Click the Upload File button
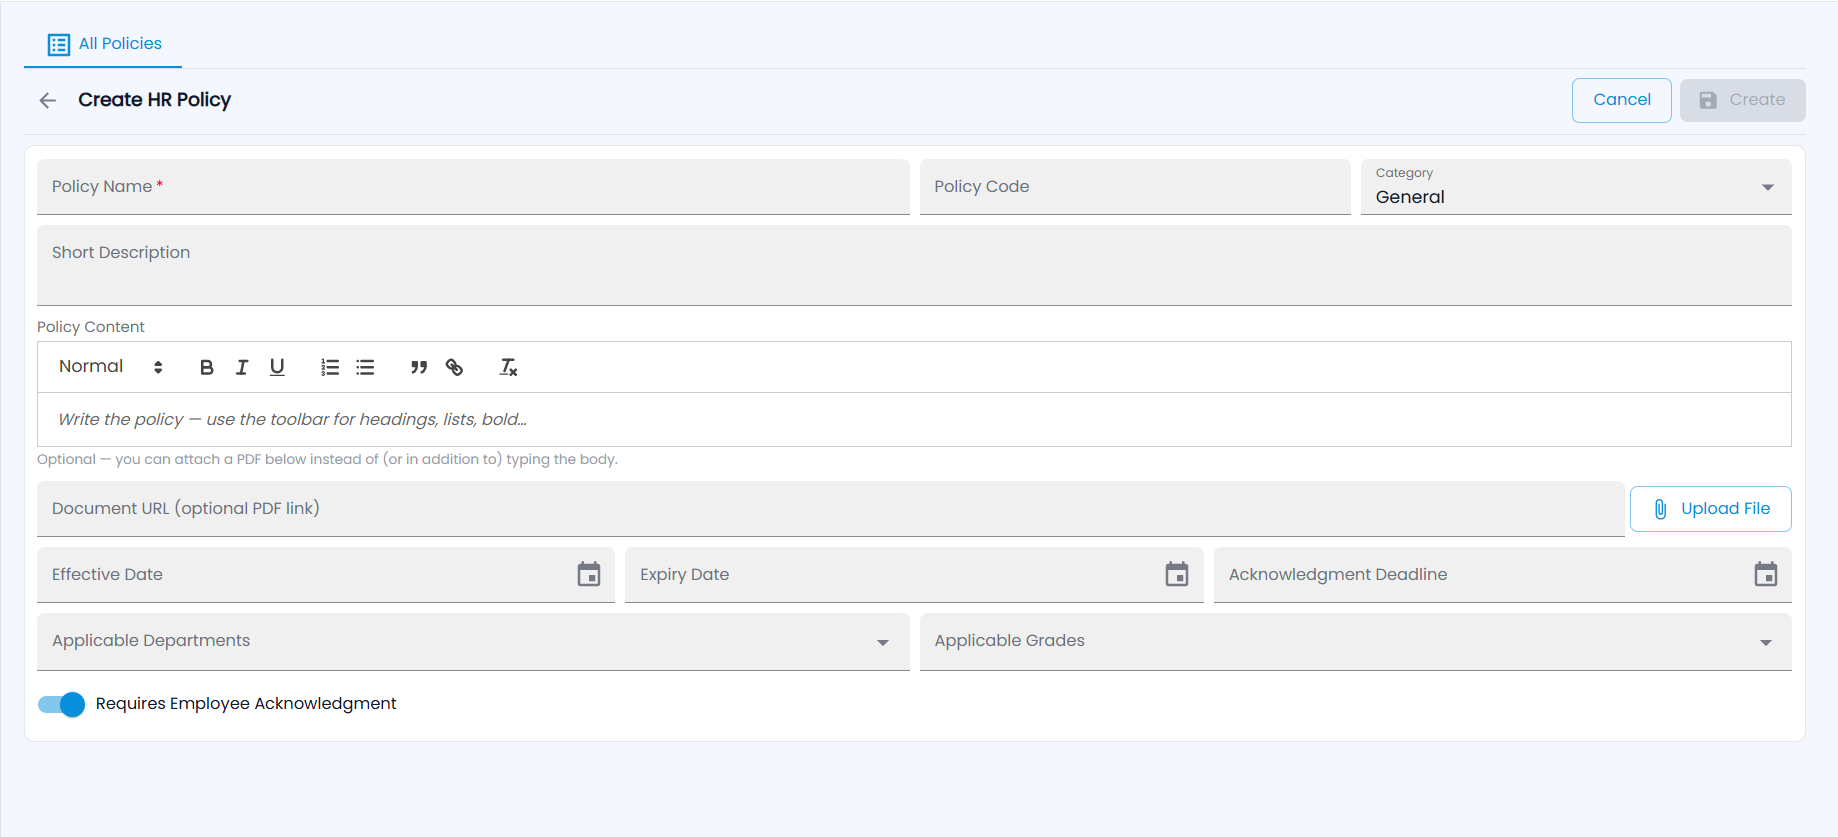The image size is (1838, 837). coord(1710,509)
